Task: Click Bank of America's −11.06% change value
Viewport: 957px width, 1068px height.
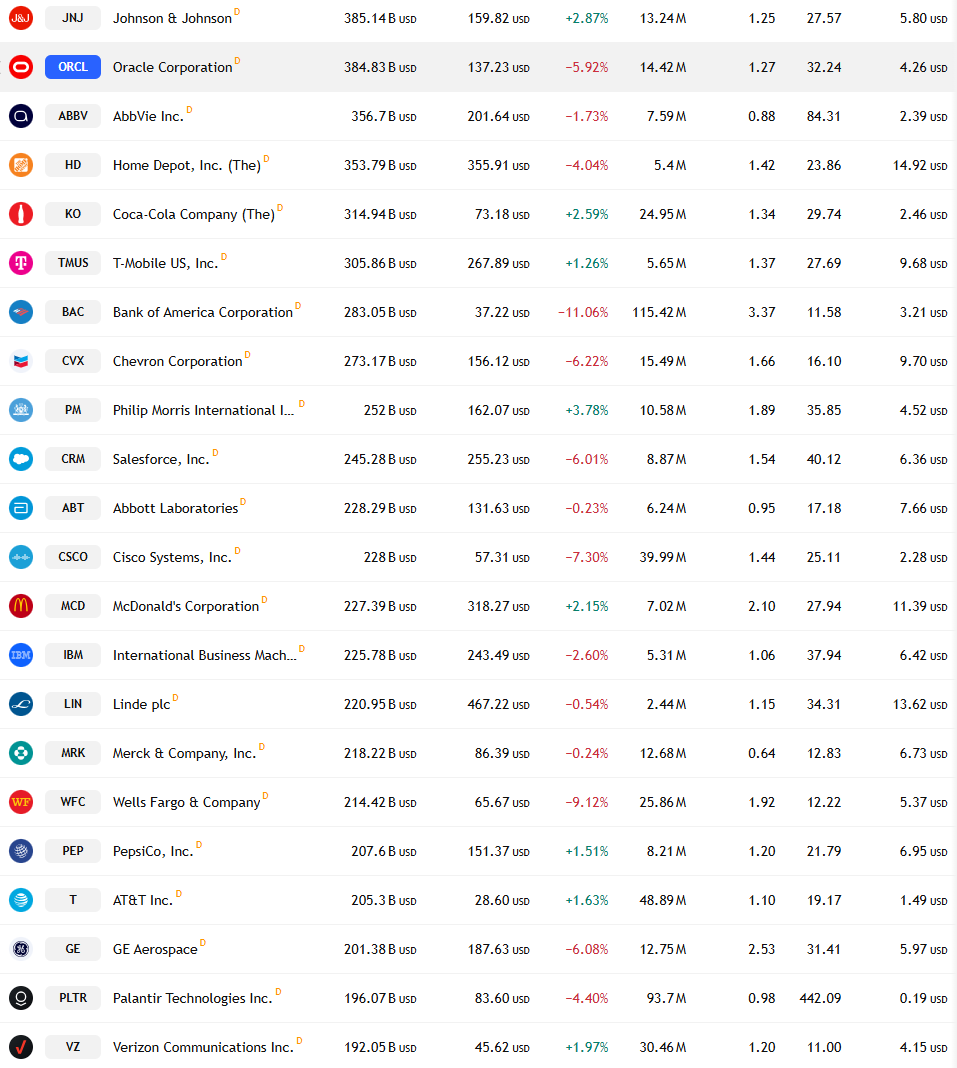Action: point(583,313)
